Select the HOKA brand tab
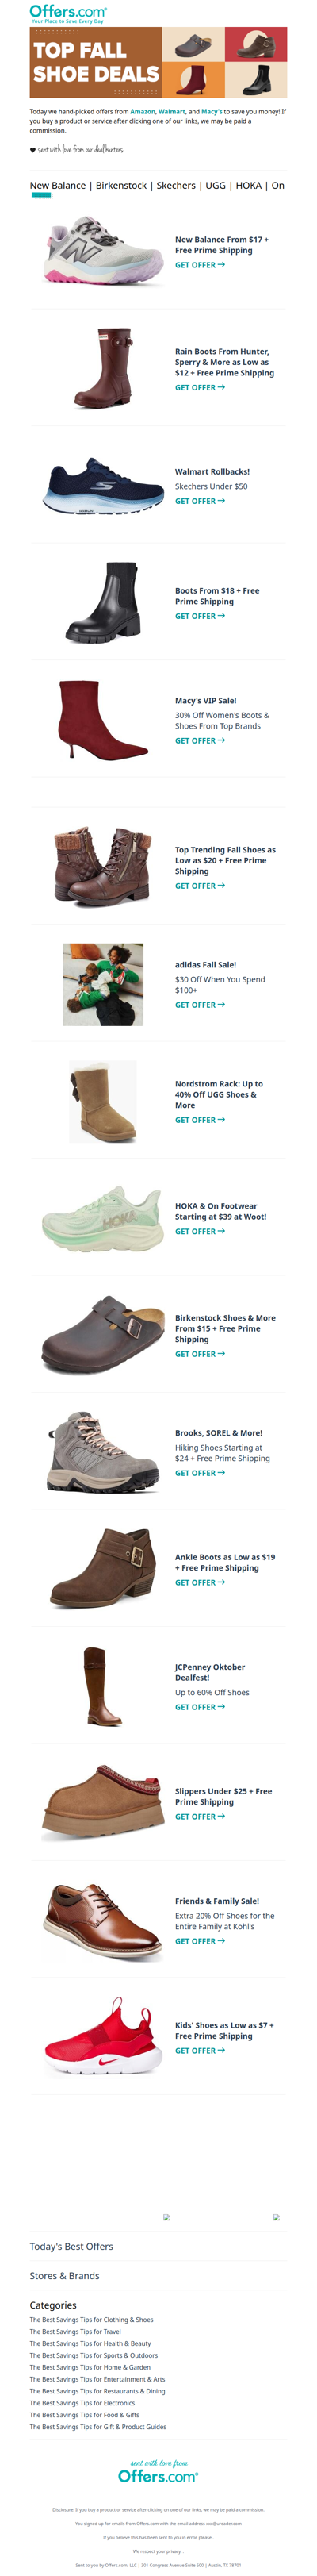The height and width of the screenshot is (2576, 317). point(249,185)
